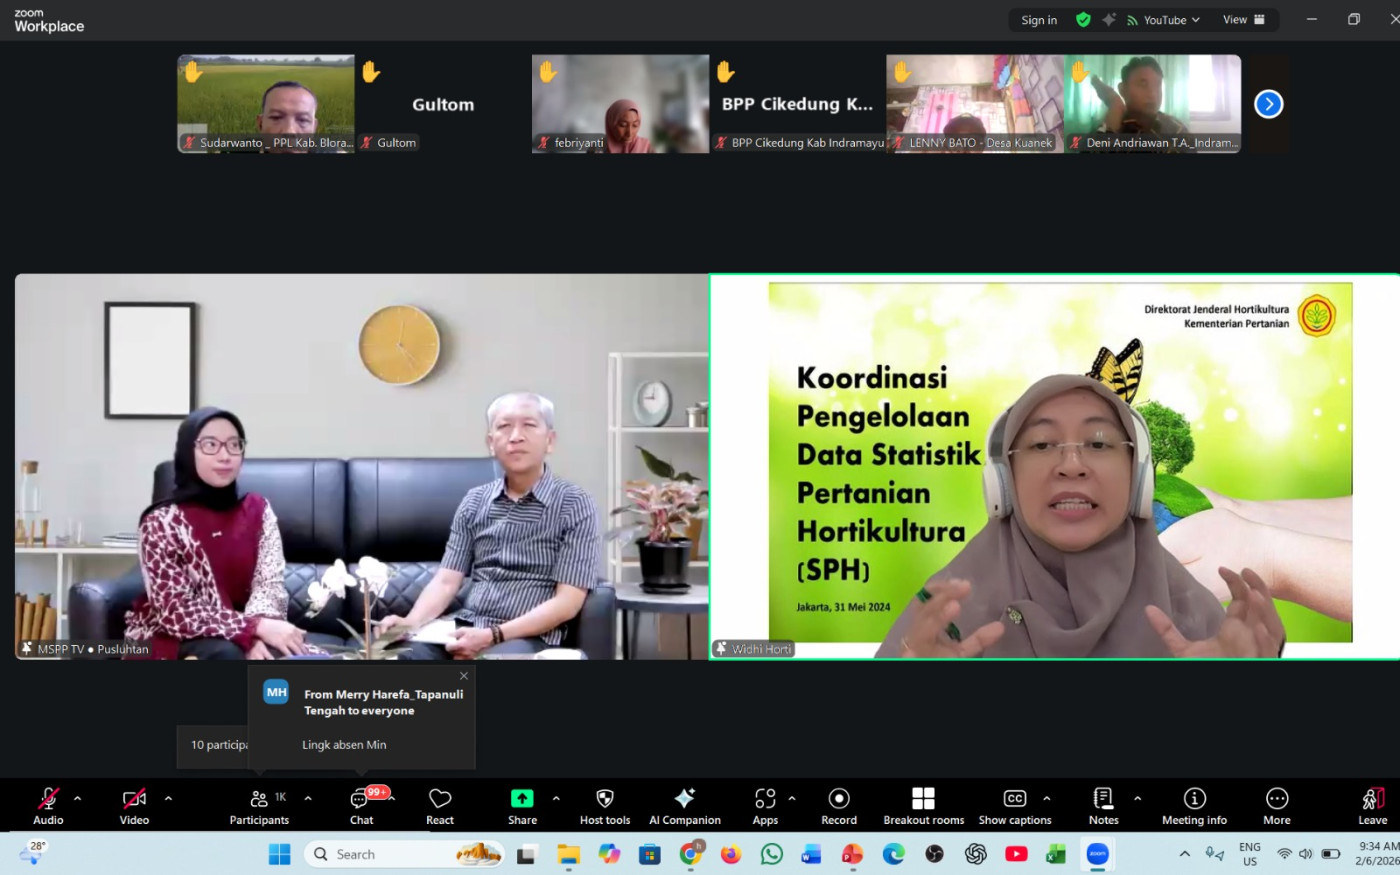This screenshot has height=875, width=1400.
Task: Turn on the Video camera
Action: pyautogui.click(x=134, y=805)
